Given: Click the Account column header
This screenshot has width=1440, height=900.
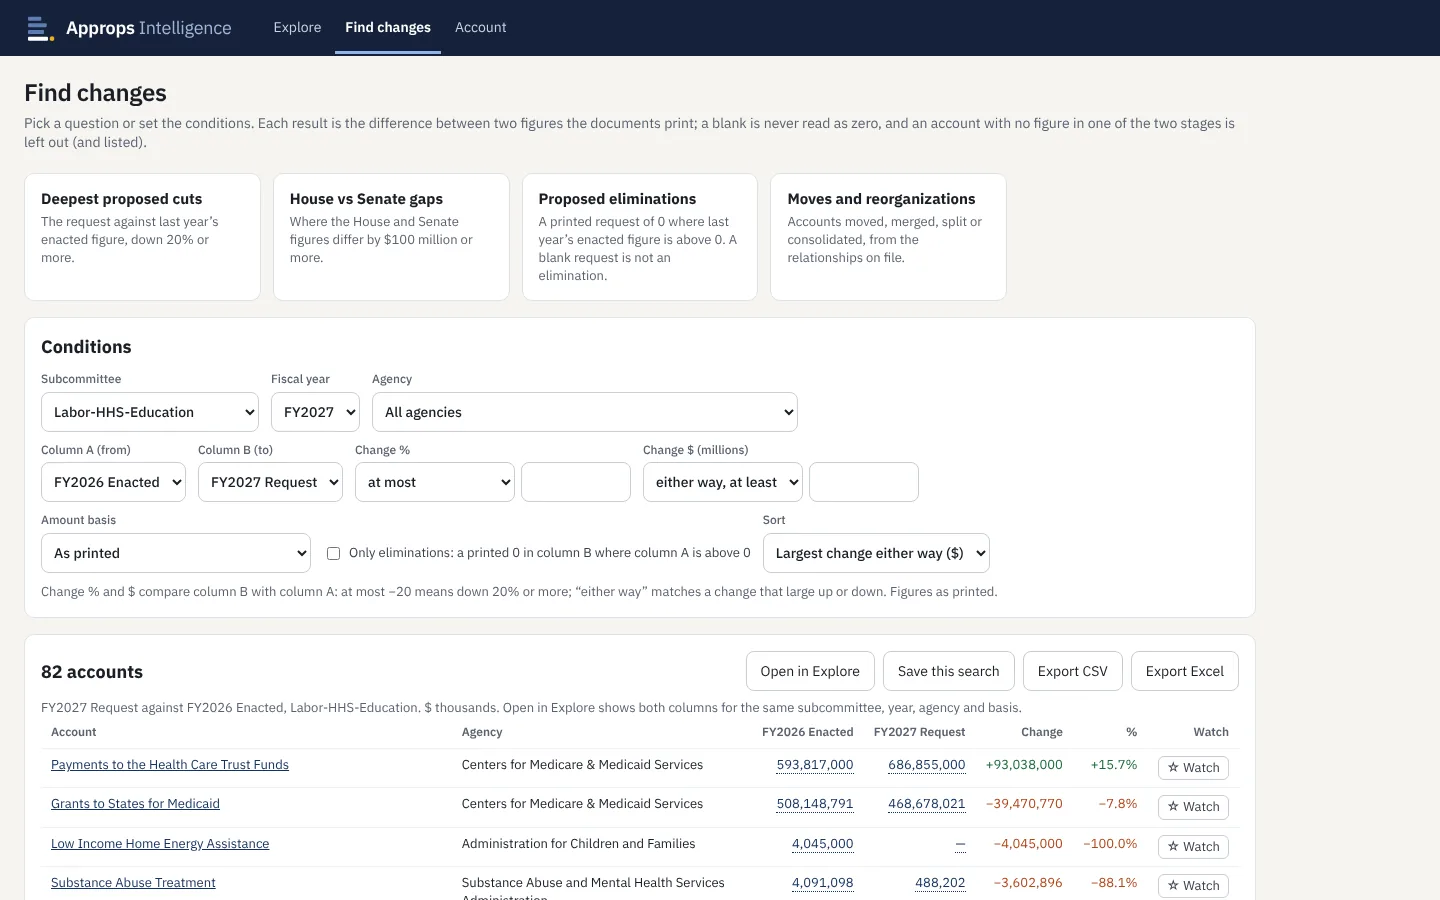Looking at the screenshot, I should coord(74,732).
